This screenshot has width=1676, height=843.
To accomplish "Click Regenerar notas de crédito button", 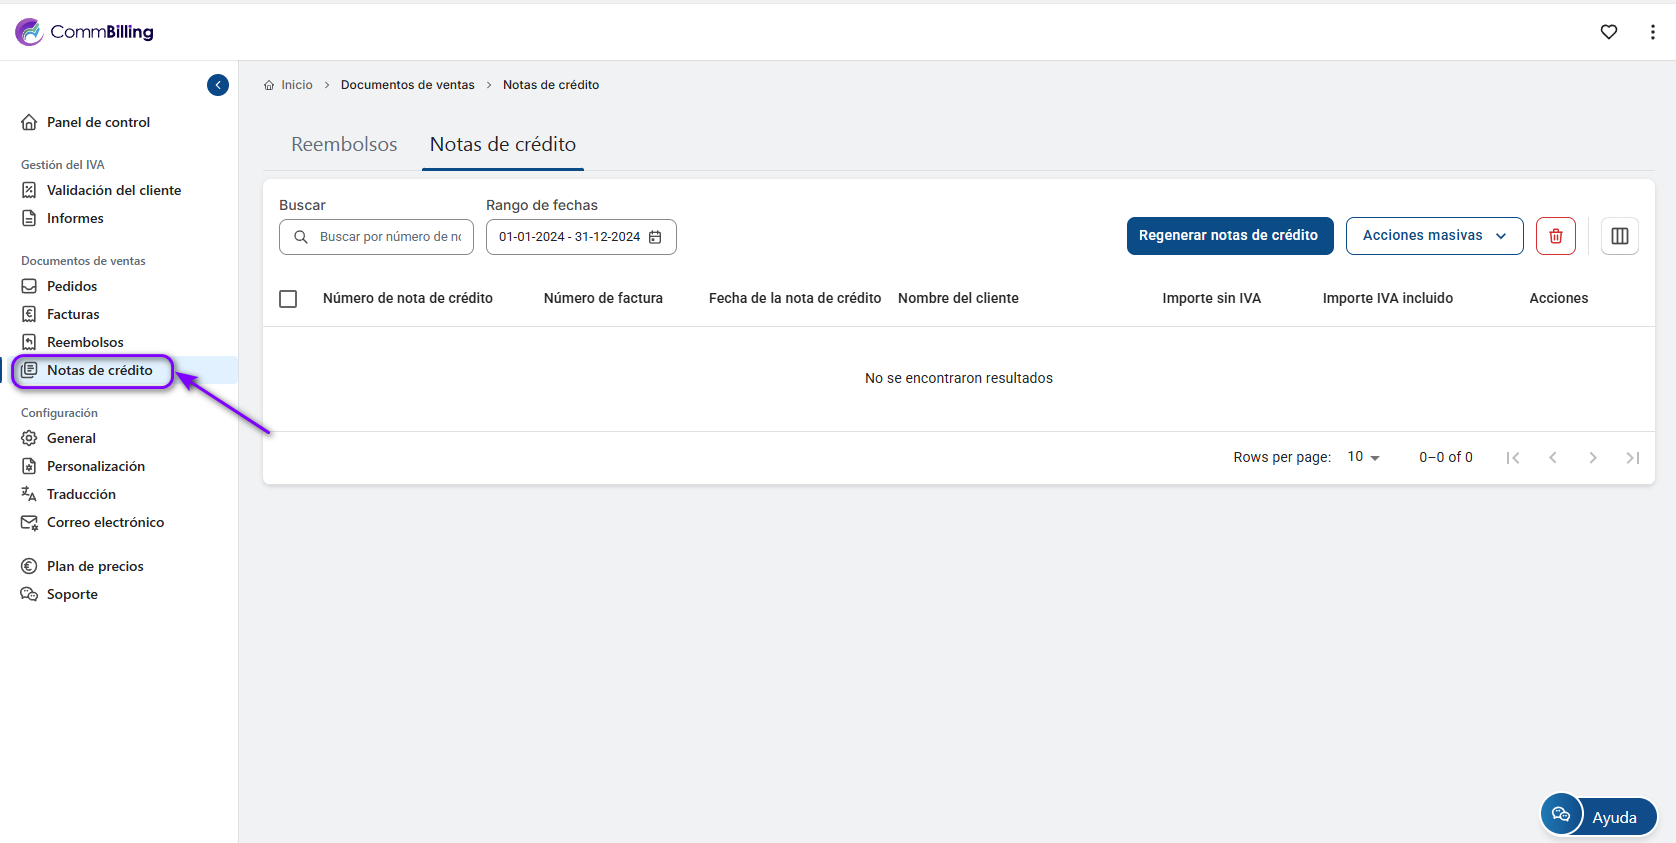I will click(1229, 236).
